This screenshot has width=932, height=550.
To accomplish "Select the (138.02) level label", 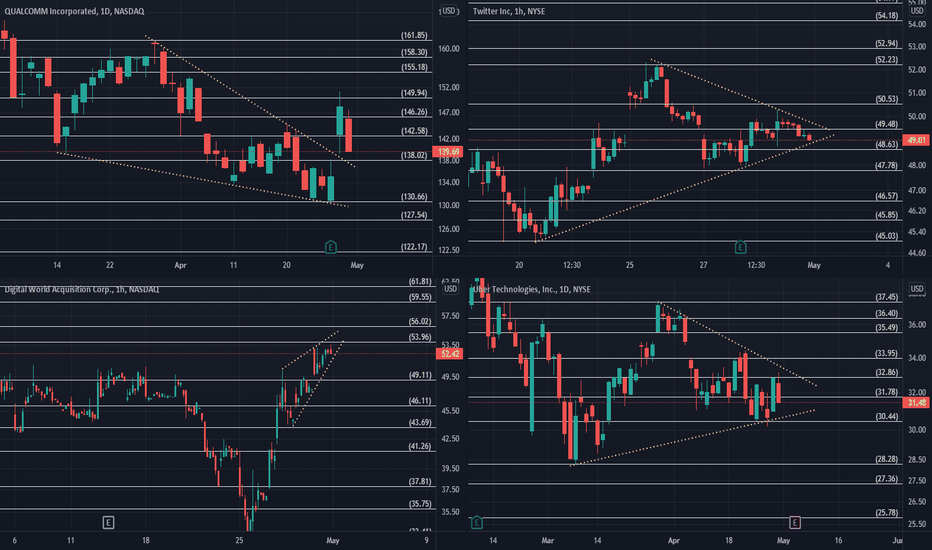I will (x=414, y=155).
